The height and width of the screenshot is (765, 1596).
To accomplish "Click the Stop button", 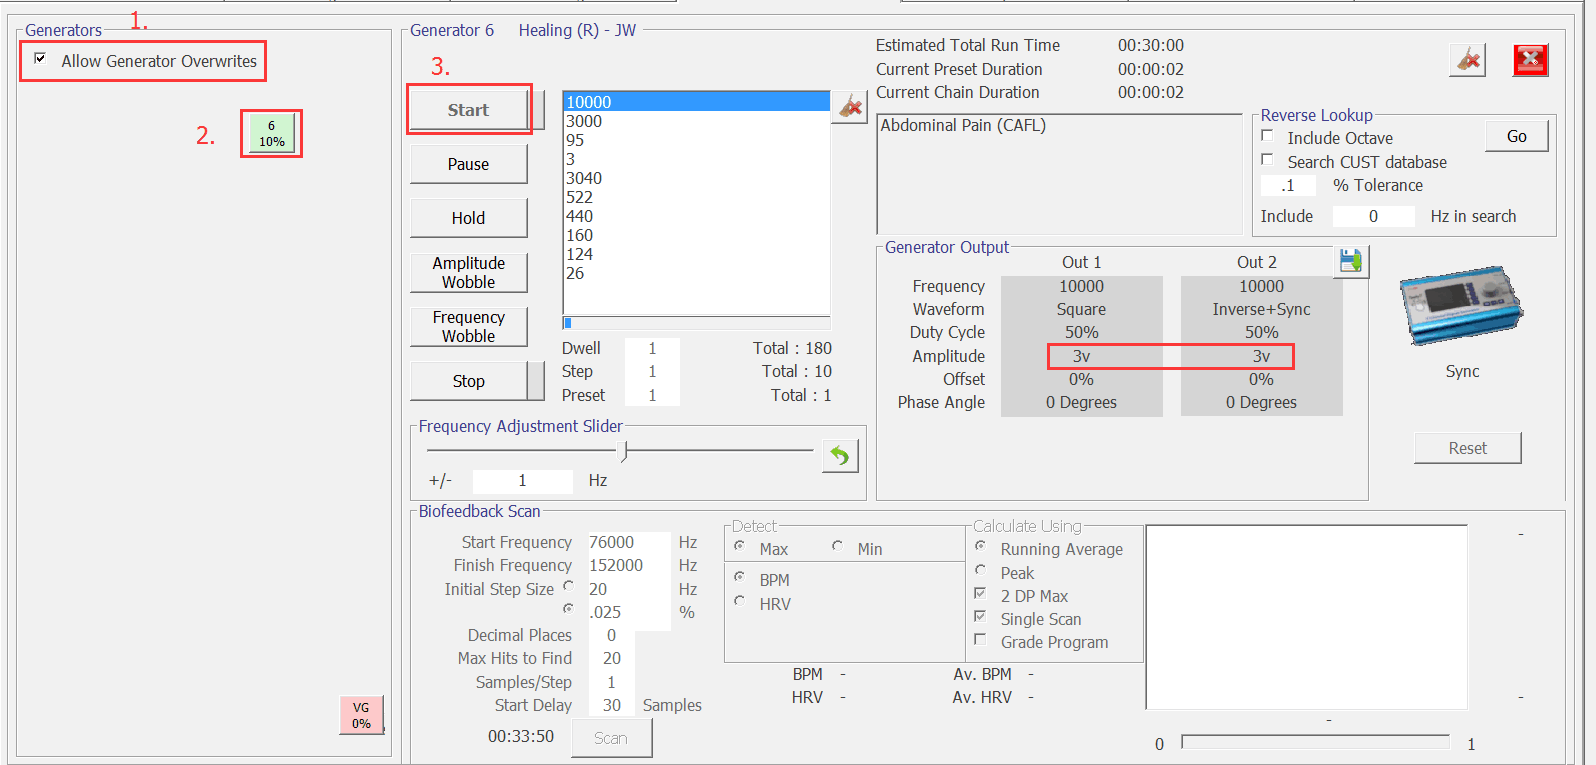I will coord(468,381).
